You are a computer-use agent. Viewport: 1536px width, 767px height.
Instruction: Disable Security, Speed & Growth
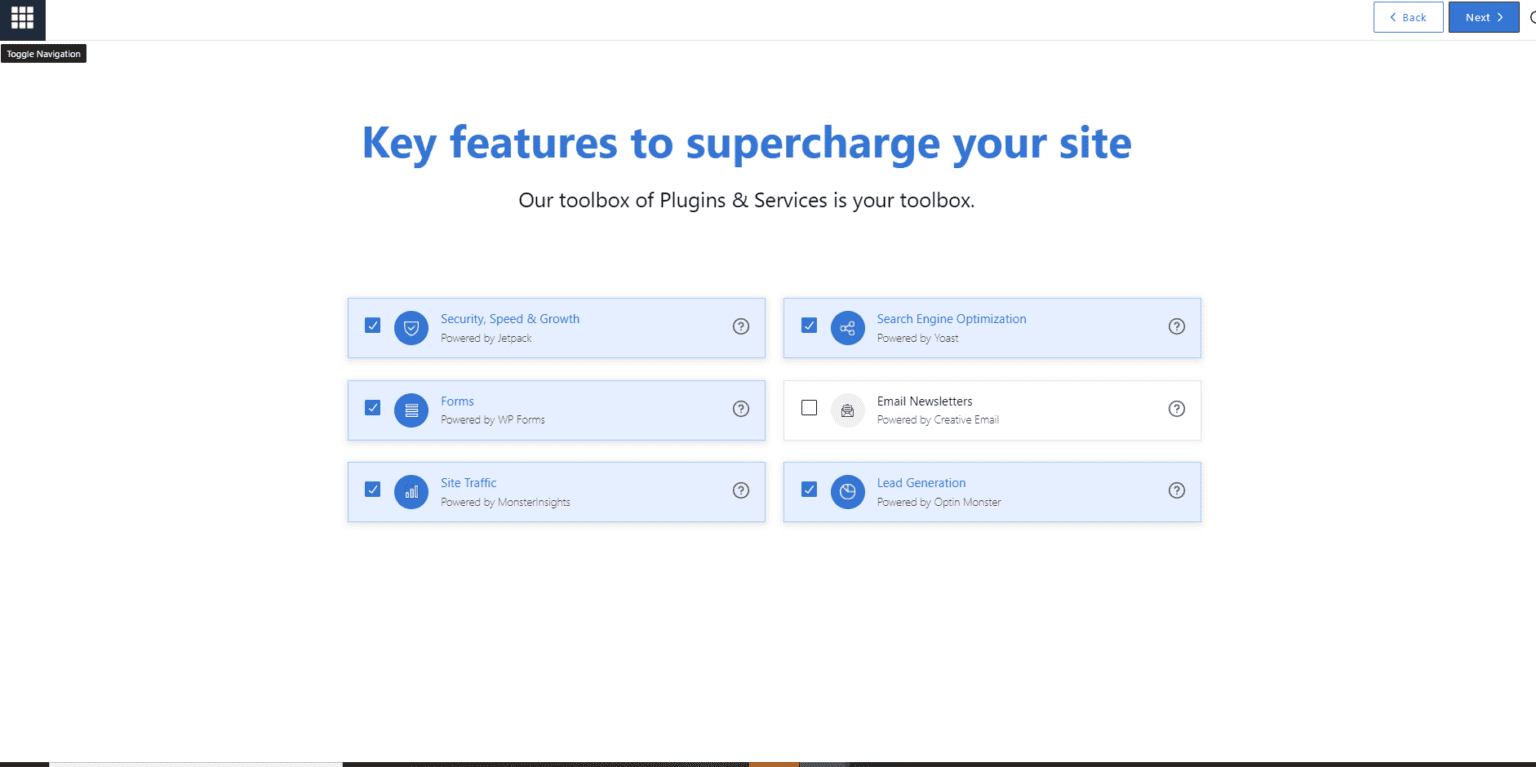pos(372,325)
